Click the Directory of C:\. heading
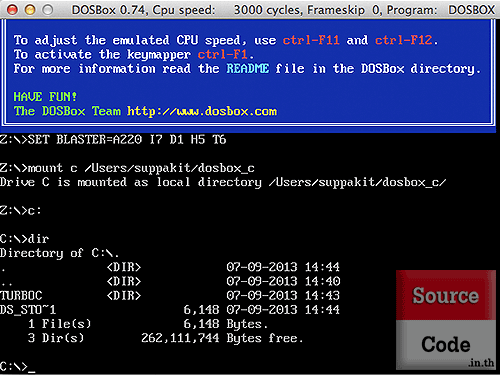500x375 pixels. [59, 253]
